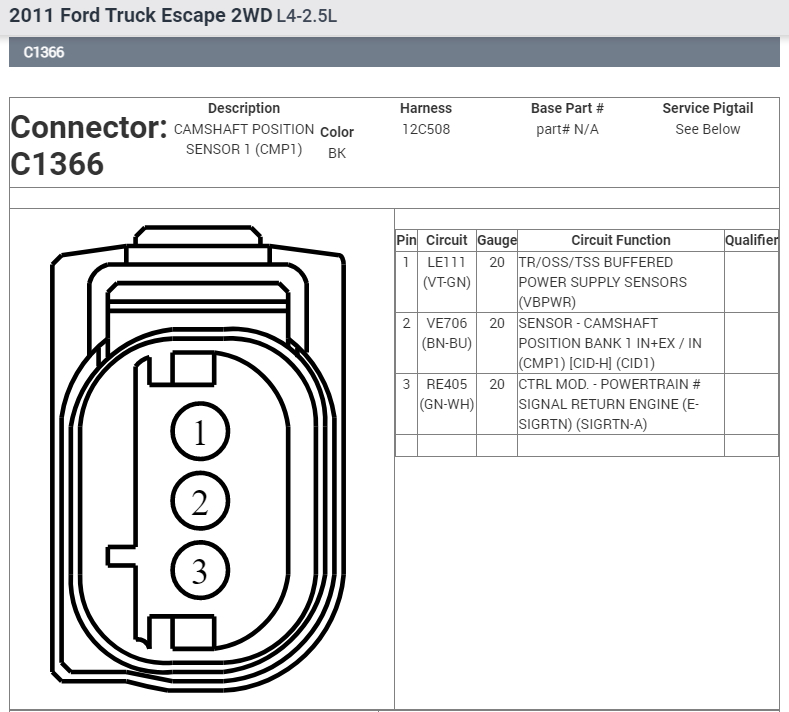Screen dimensions: 789x712
Task: Click harness number '12C508'
Action: [x=426, y=129]
